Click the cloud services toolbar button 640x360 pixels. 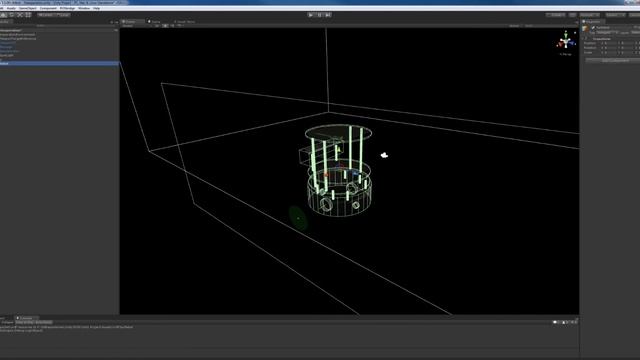pyautogui.click(x=572, y=15)
